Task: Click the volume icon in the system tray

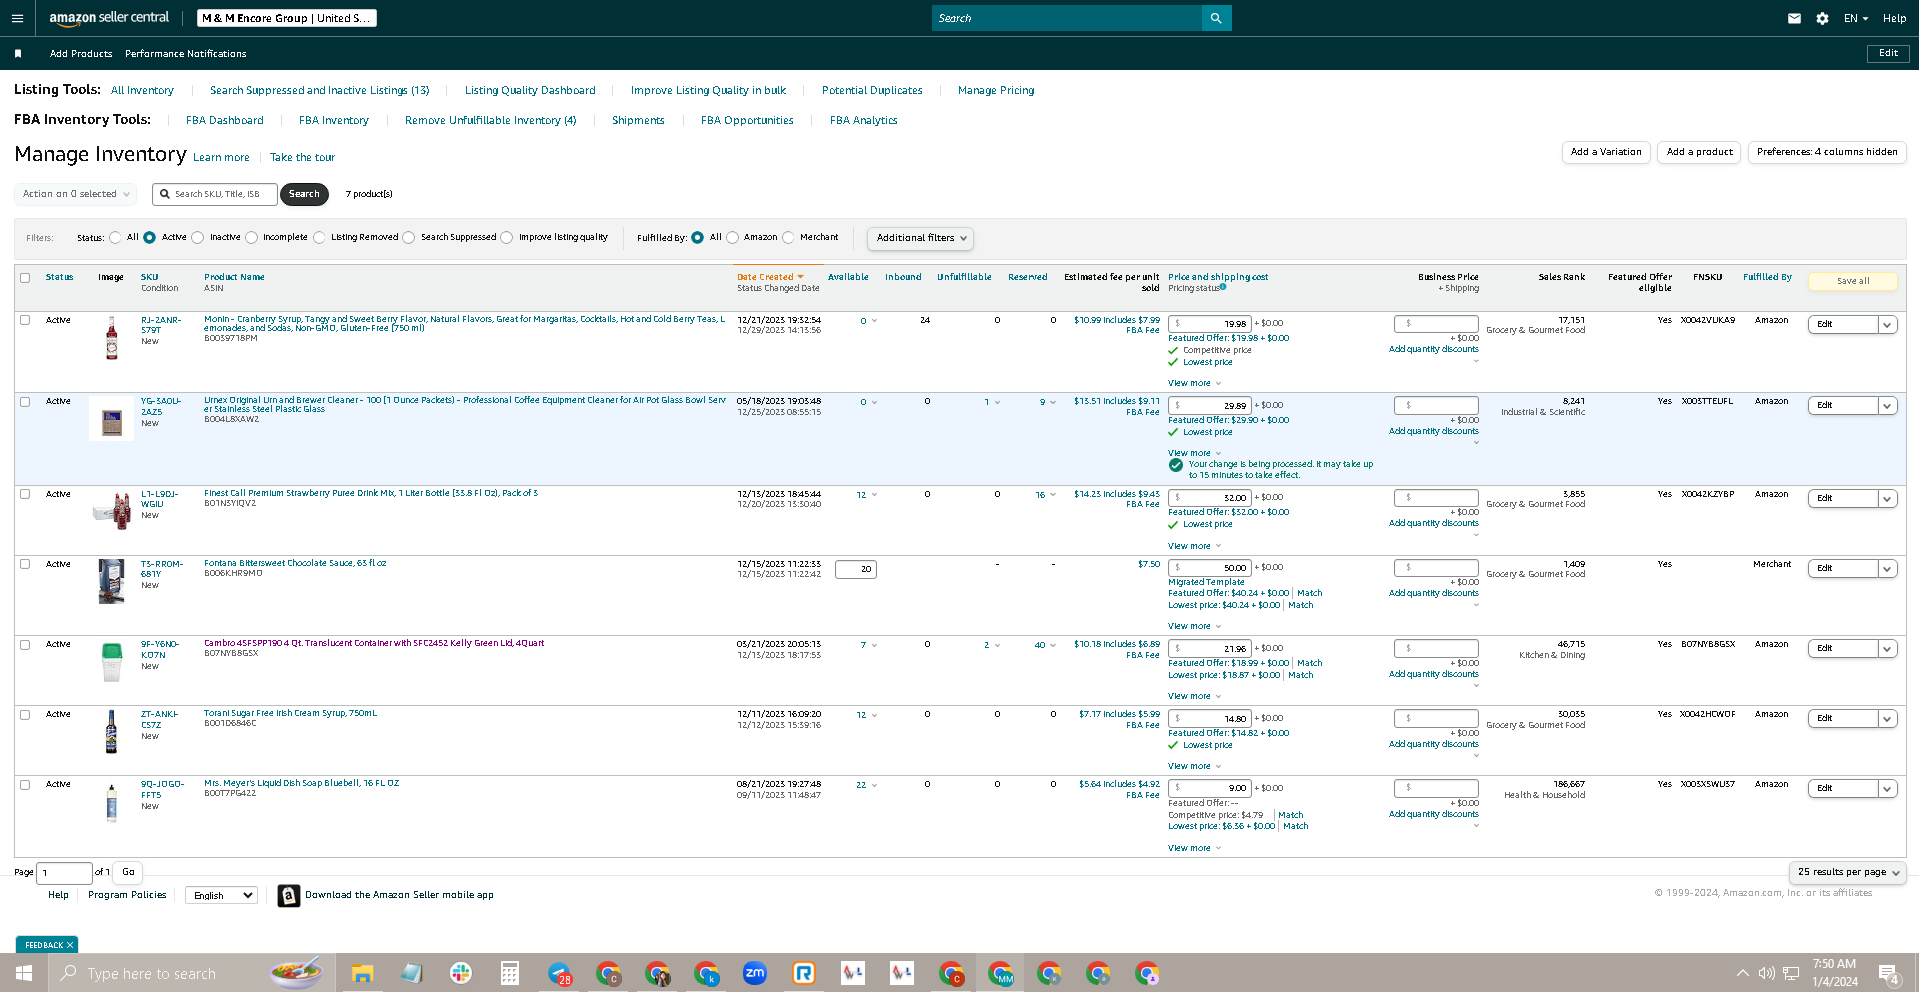Action: point(1767,973)
